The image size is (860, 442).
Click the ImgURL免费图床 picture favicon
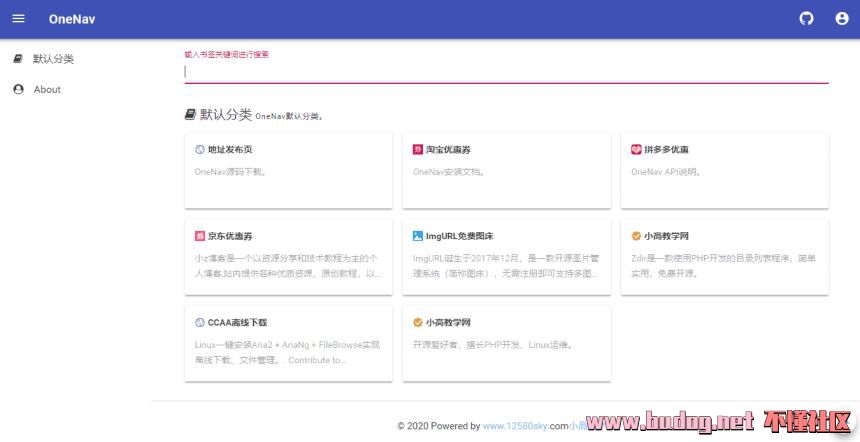click(417, 236)
